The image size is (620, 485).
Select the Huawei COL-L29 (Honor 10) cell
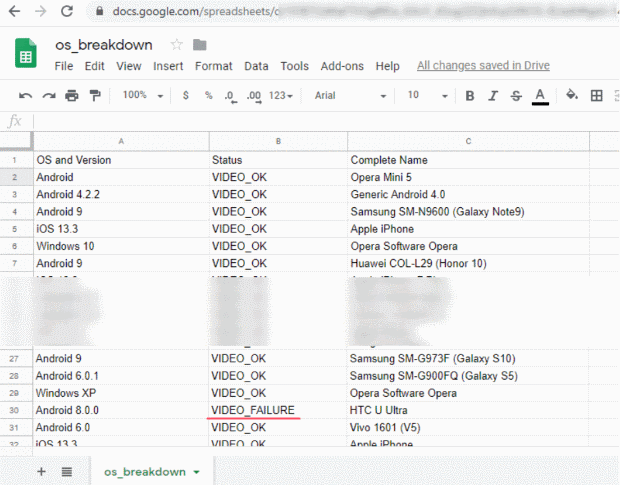coord(468,263)
